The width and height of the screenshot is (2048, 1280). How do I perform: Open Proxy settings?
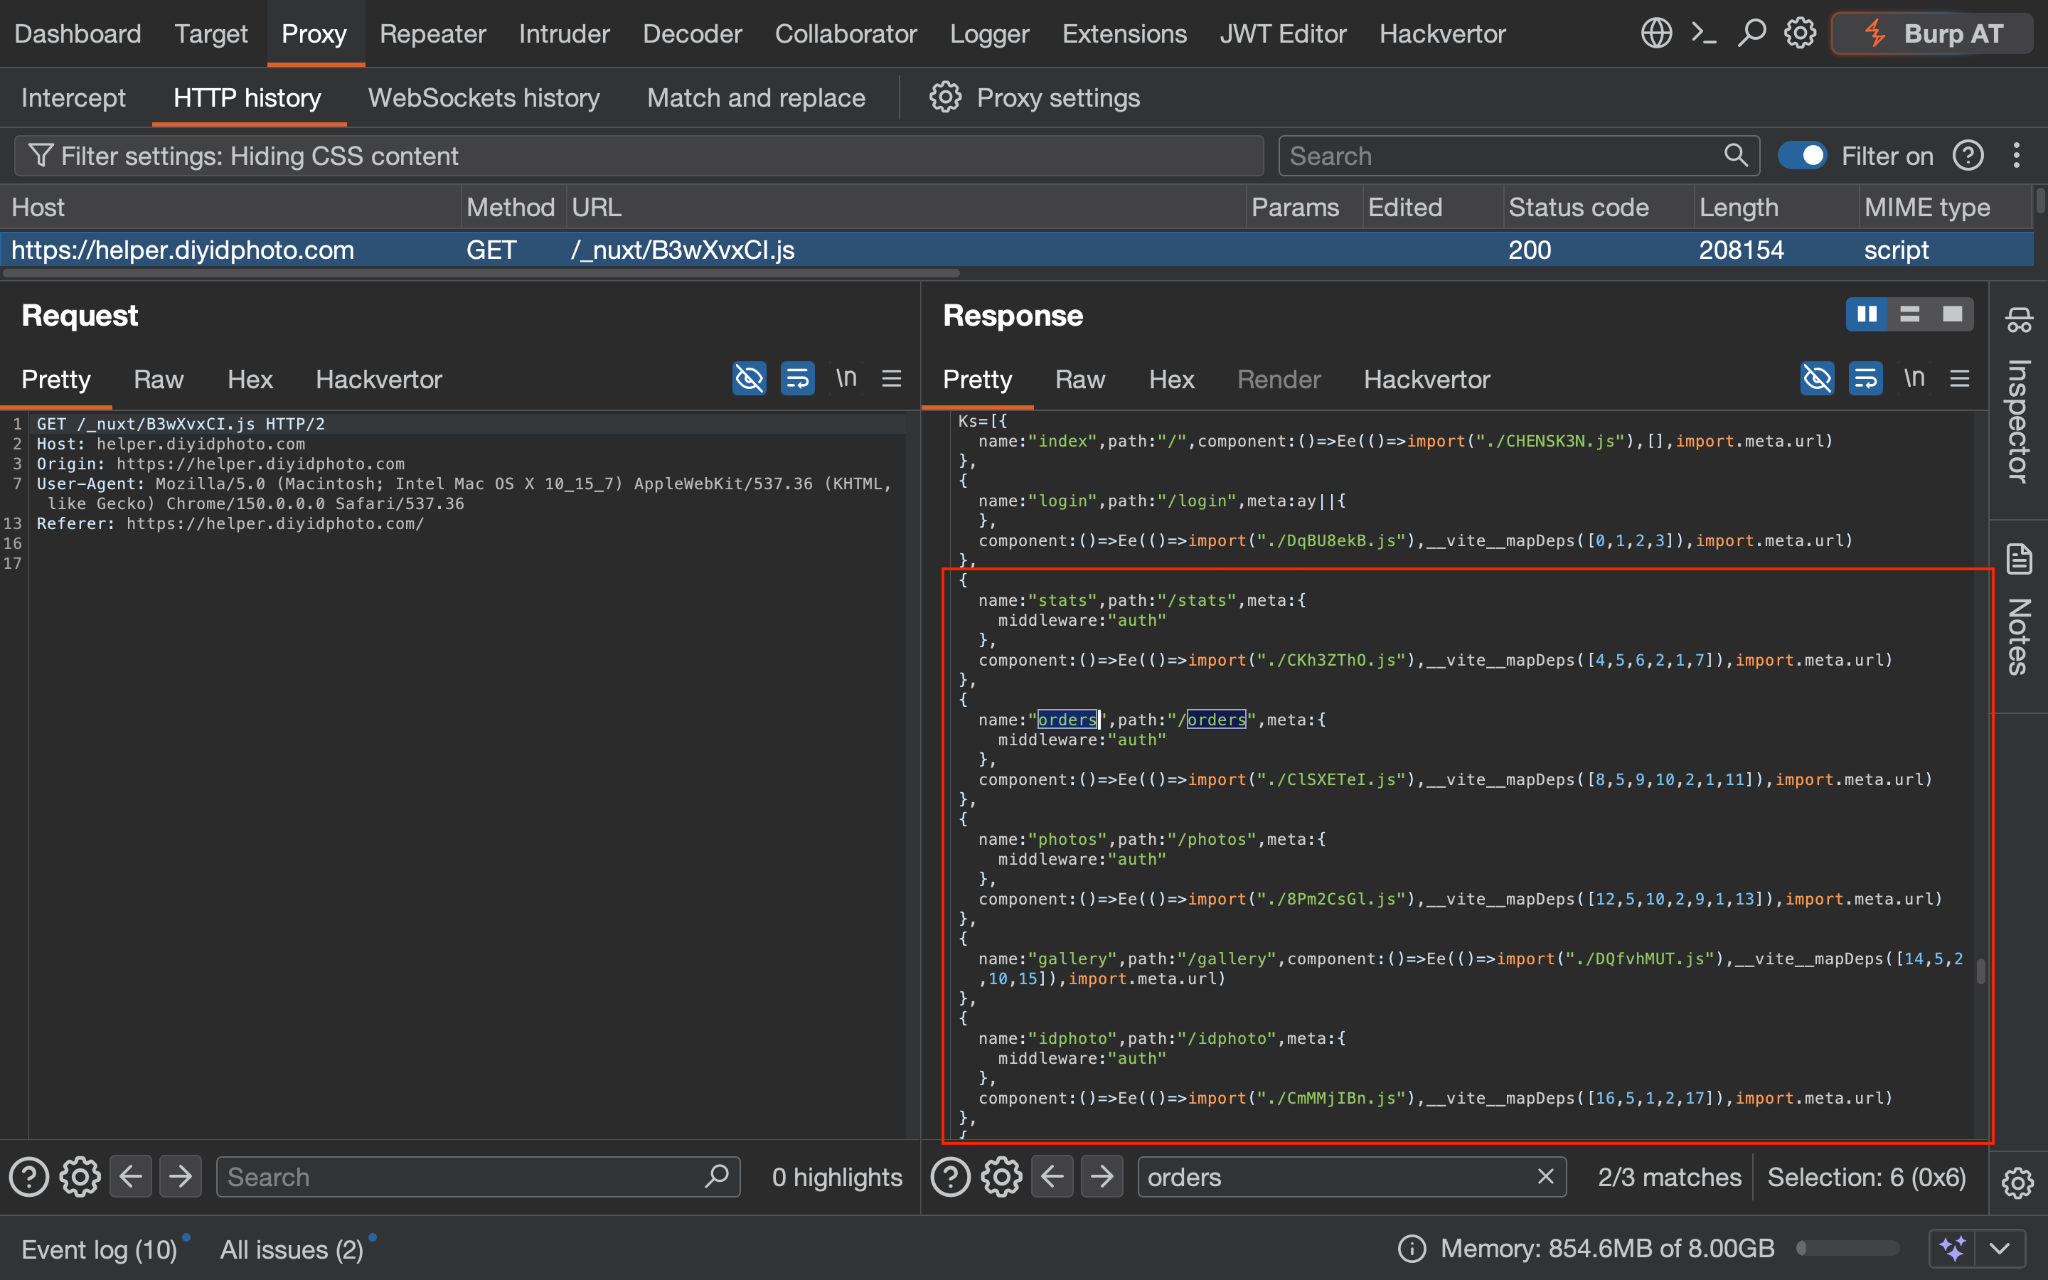click(1035, 97)
